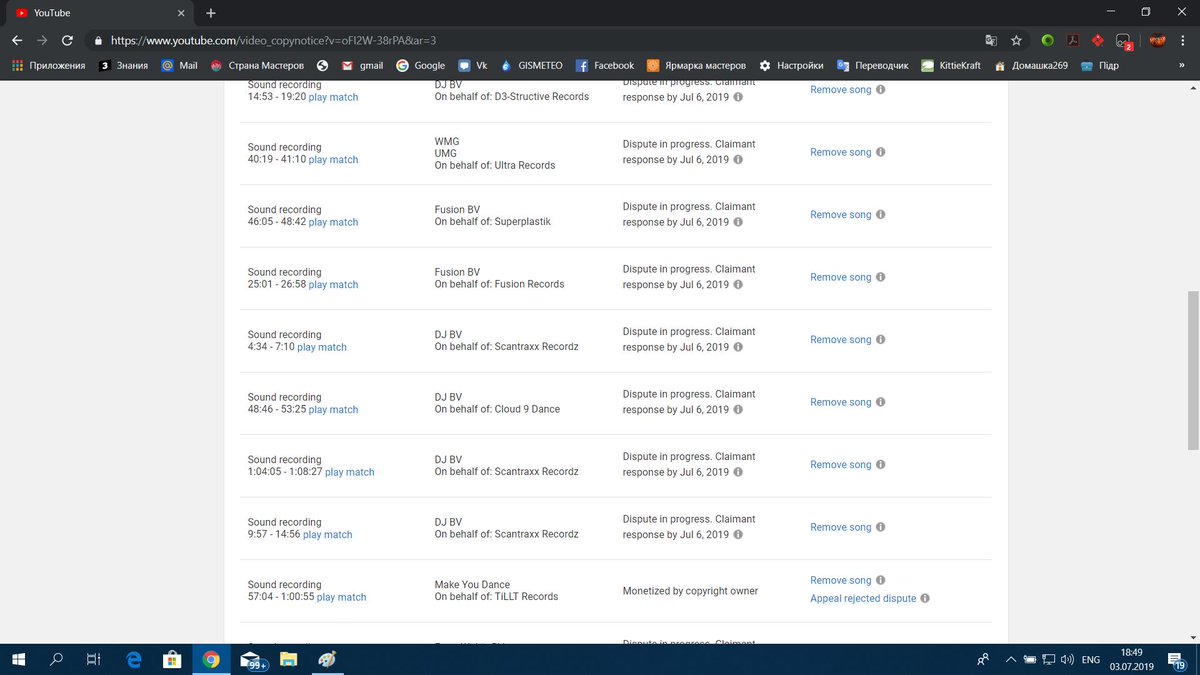Click info icon beside Ultra Records Remove song
The width and height of the screenshot is (1200, 675).
tap(881, 152)
